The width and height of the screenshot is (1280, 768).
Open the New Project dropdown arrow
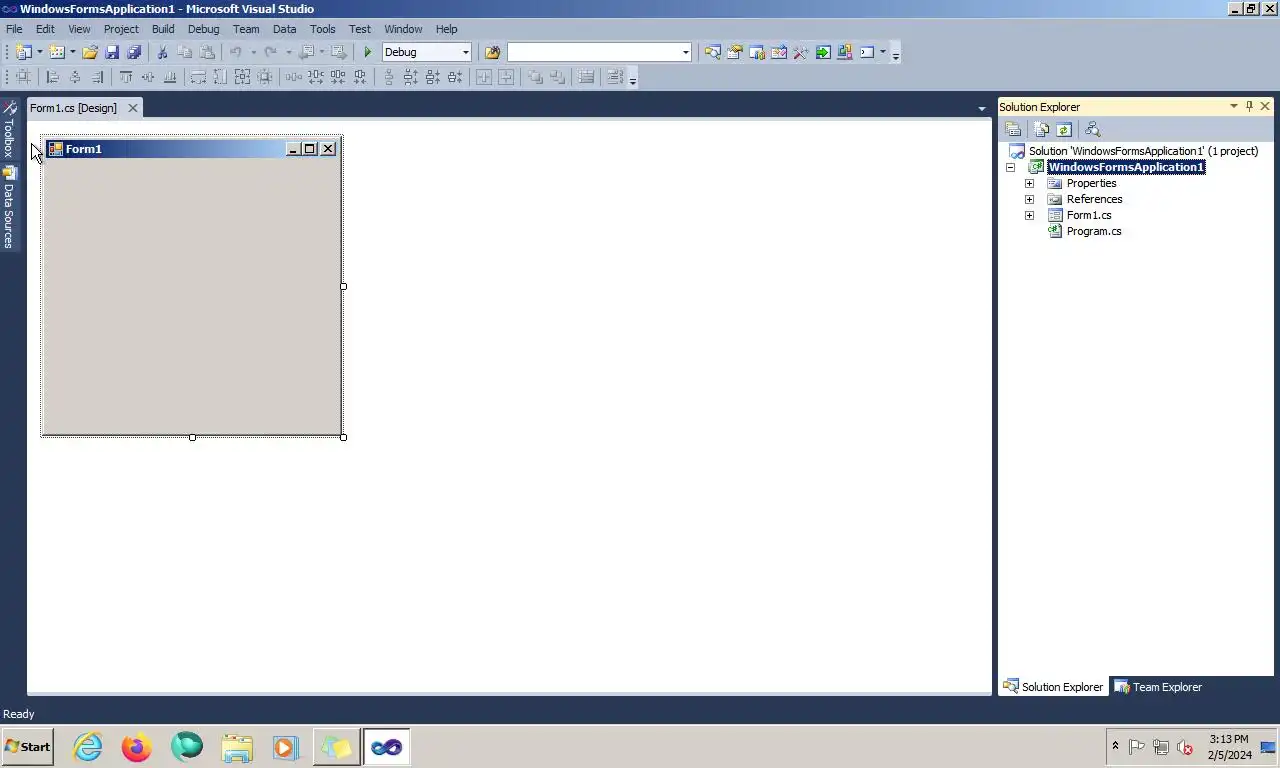40,52
